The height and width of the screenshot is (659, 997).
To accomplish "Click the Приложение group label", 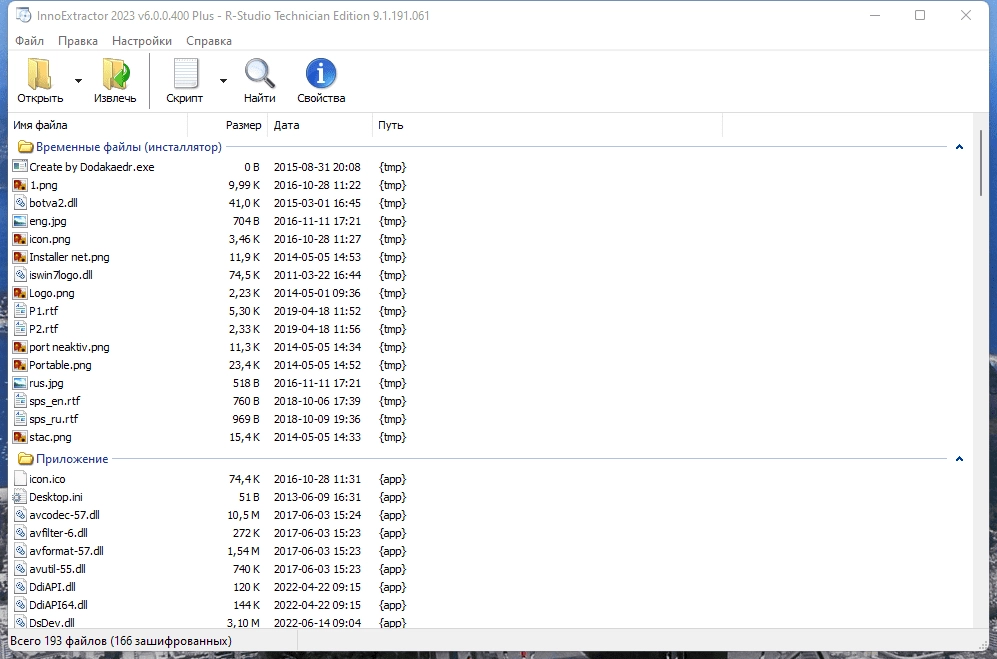I will [72, 459].
